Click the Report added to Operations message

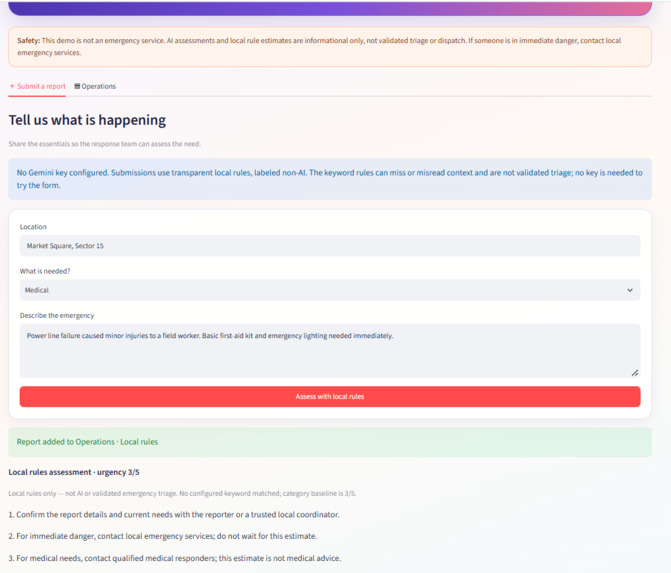[x=330, y=442]
